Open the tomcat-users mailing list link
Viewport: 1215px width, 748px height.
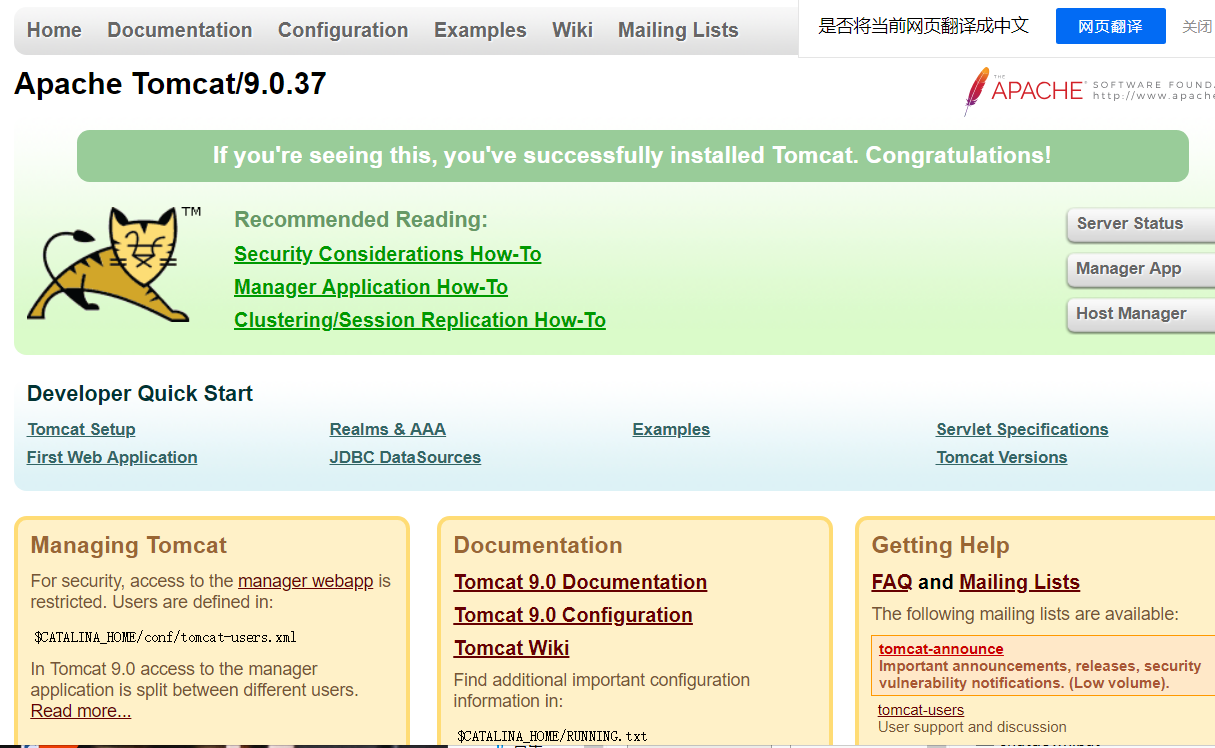[921, 710]
